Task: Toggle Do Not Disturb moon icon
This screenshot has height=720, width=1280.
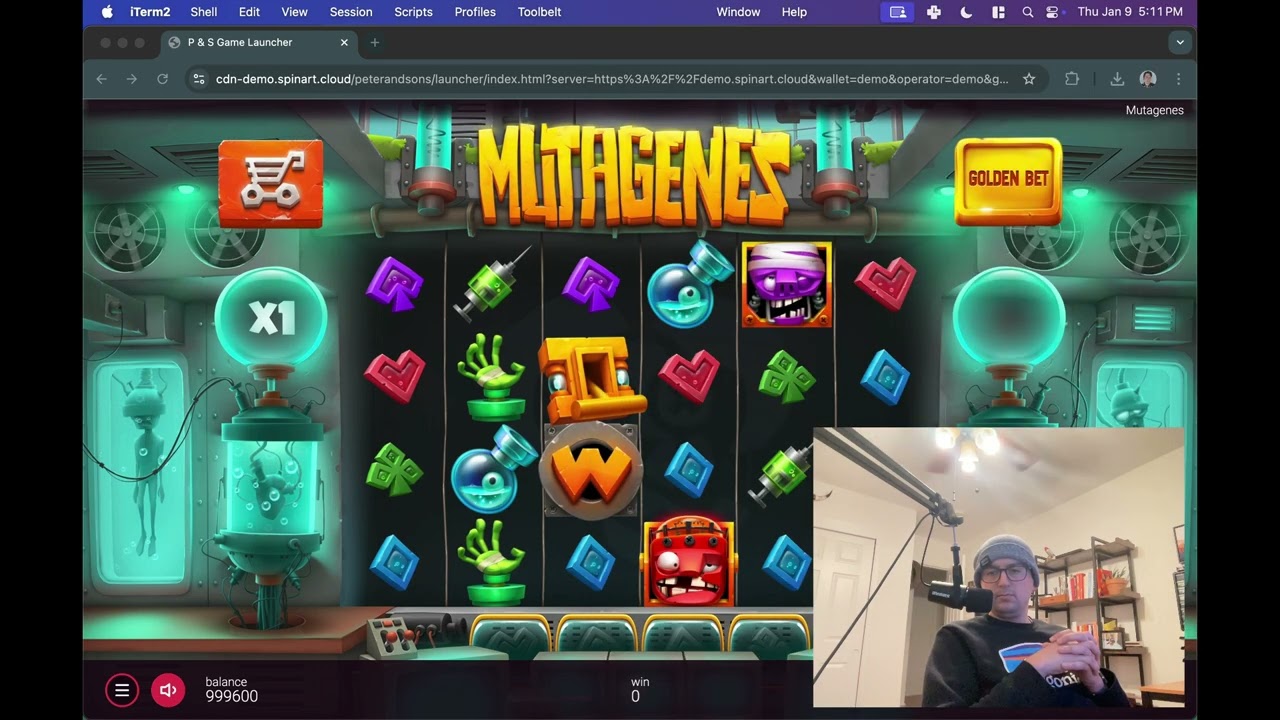Action: click(966, 12)
